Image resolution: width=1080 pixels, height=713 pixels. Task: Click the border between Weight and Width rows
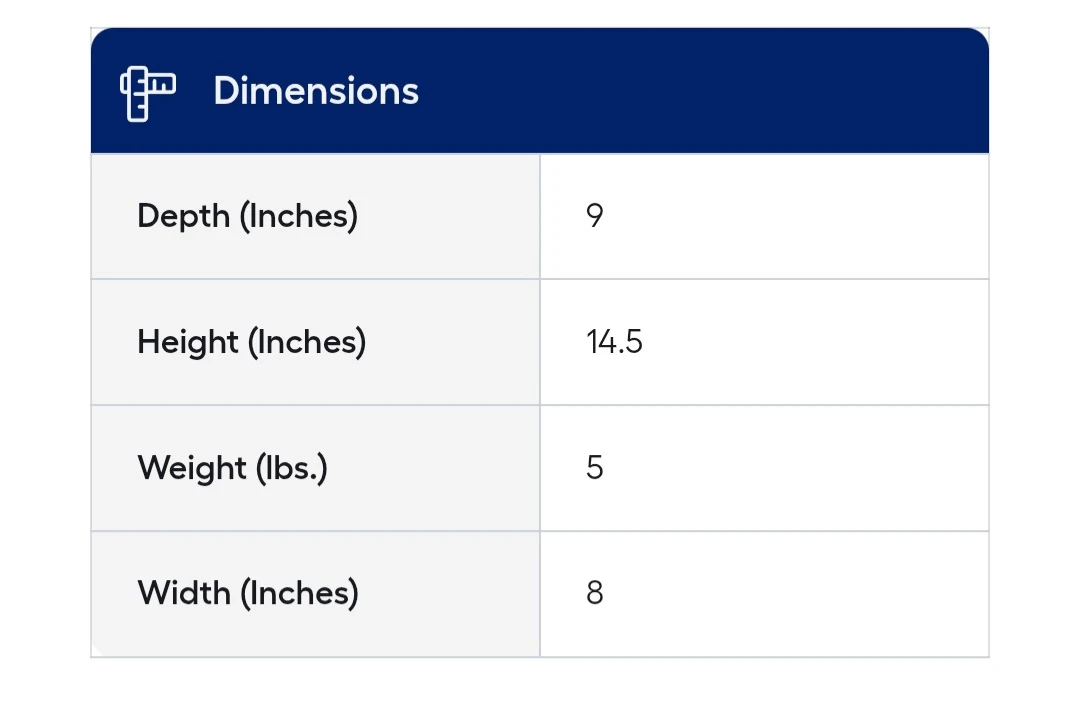[x=540, y=531]
